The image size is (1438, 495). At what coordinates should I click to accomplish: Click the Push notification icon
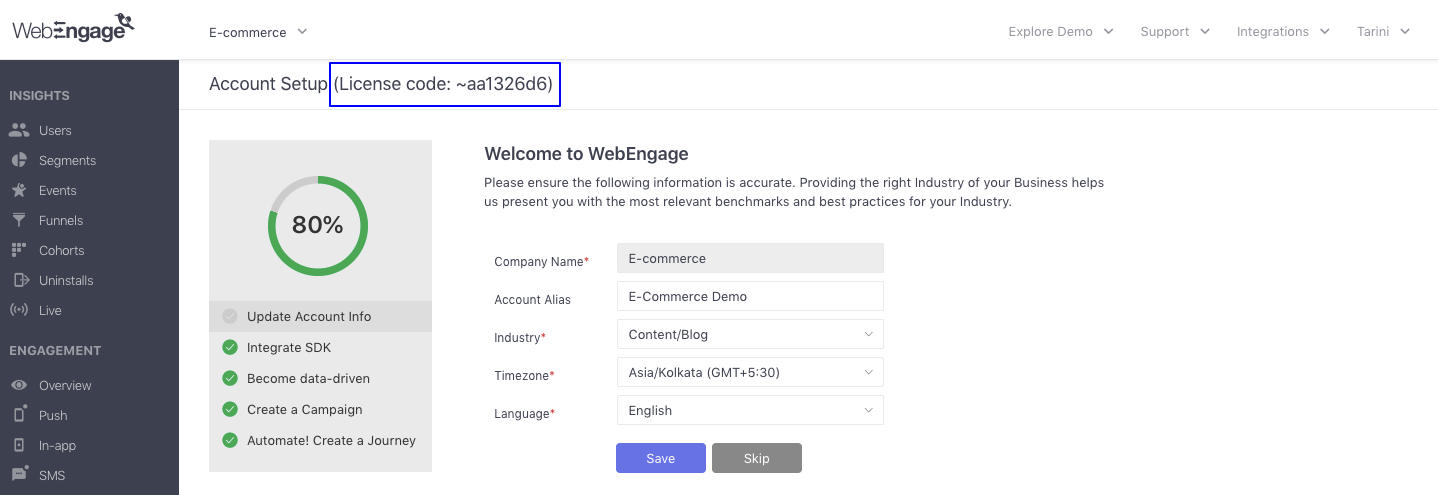(x=19, y=415)
